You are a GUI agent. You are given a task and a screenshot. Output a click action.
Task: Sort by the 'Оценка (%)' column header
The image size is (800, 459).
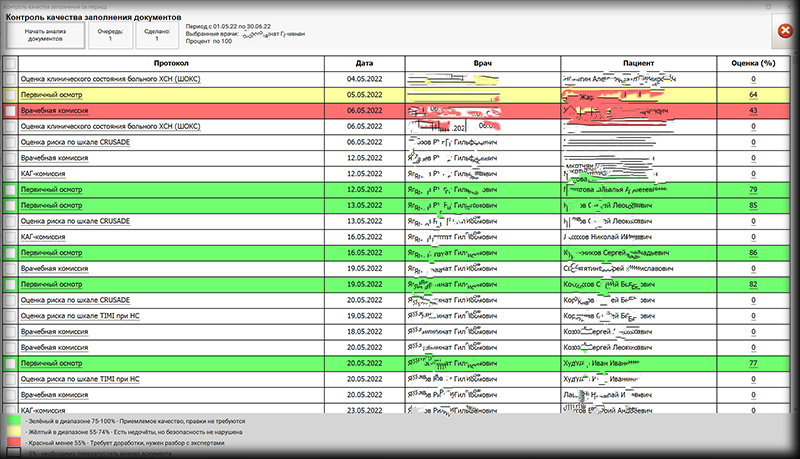click(x=753, y=63)
